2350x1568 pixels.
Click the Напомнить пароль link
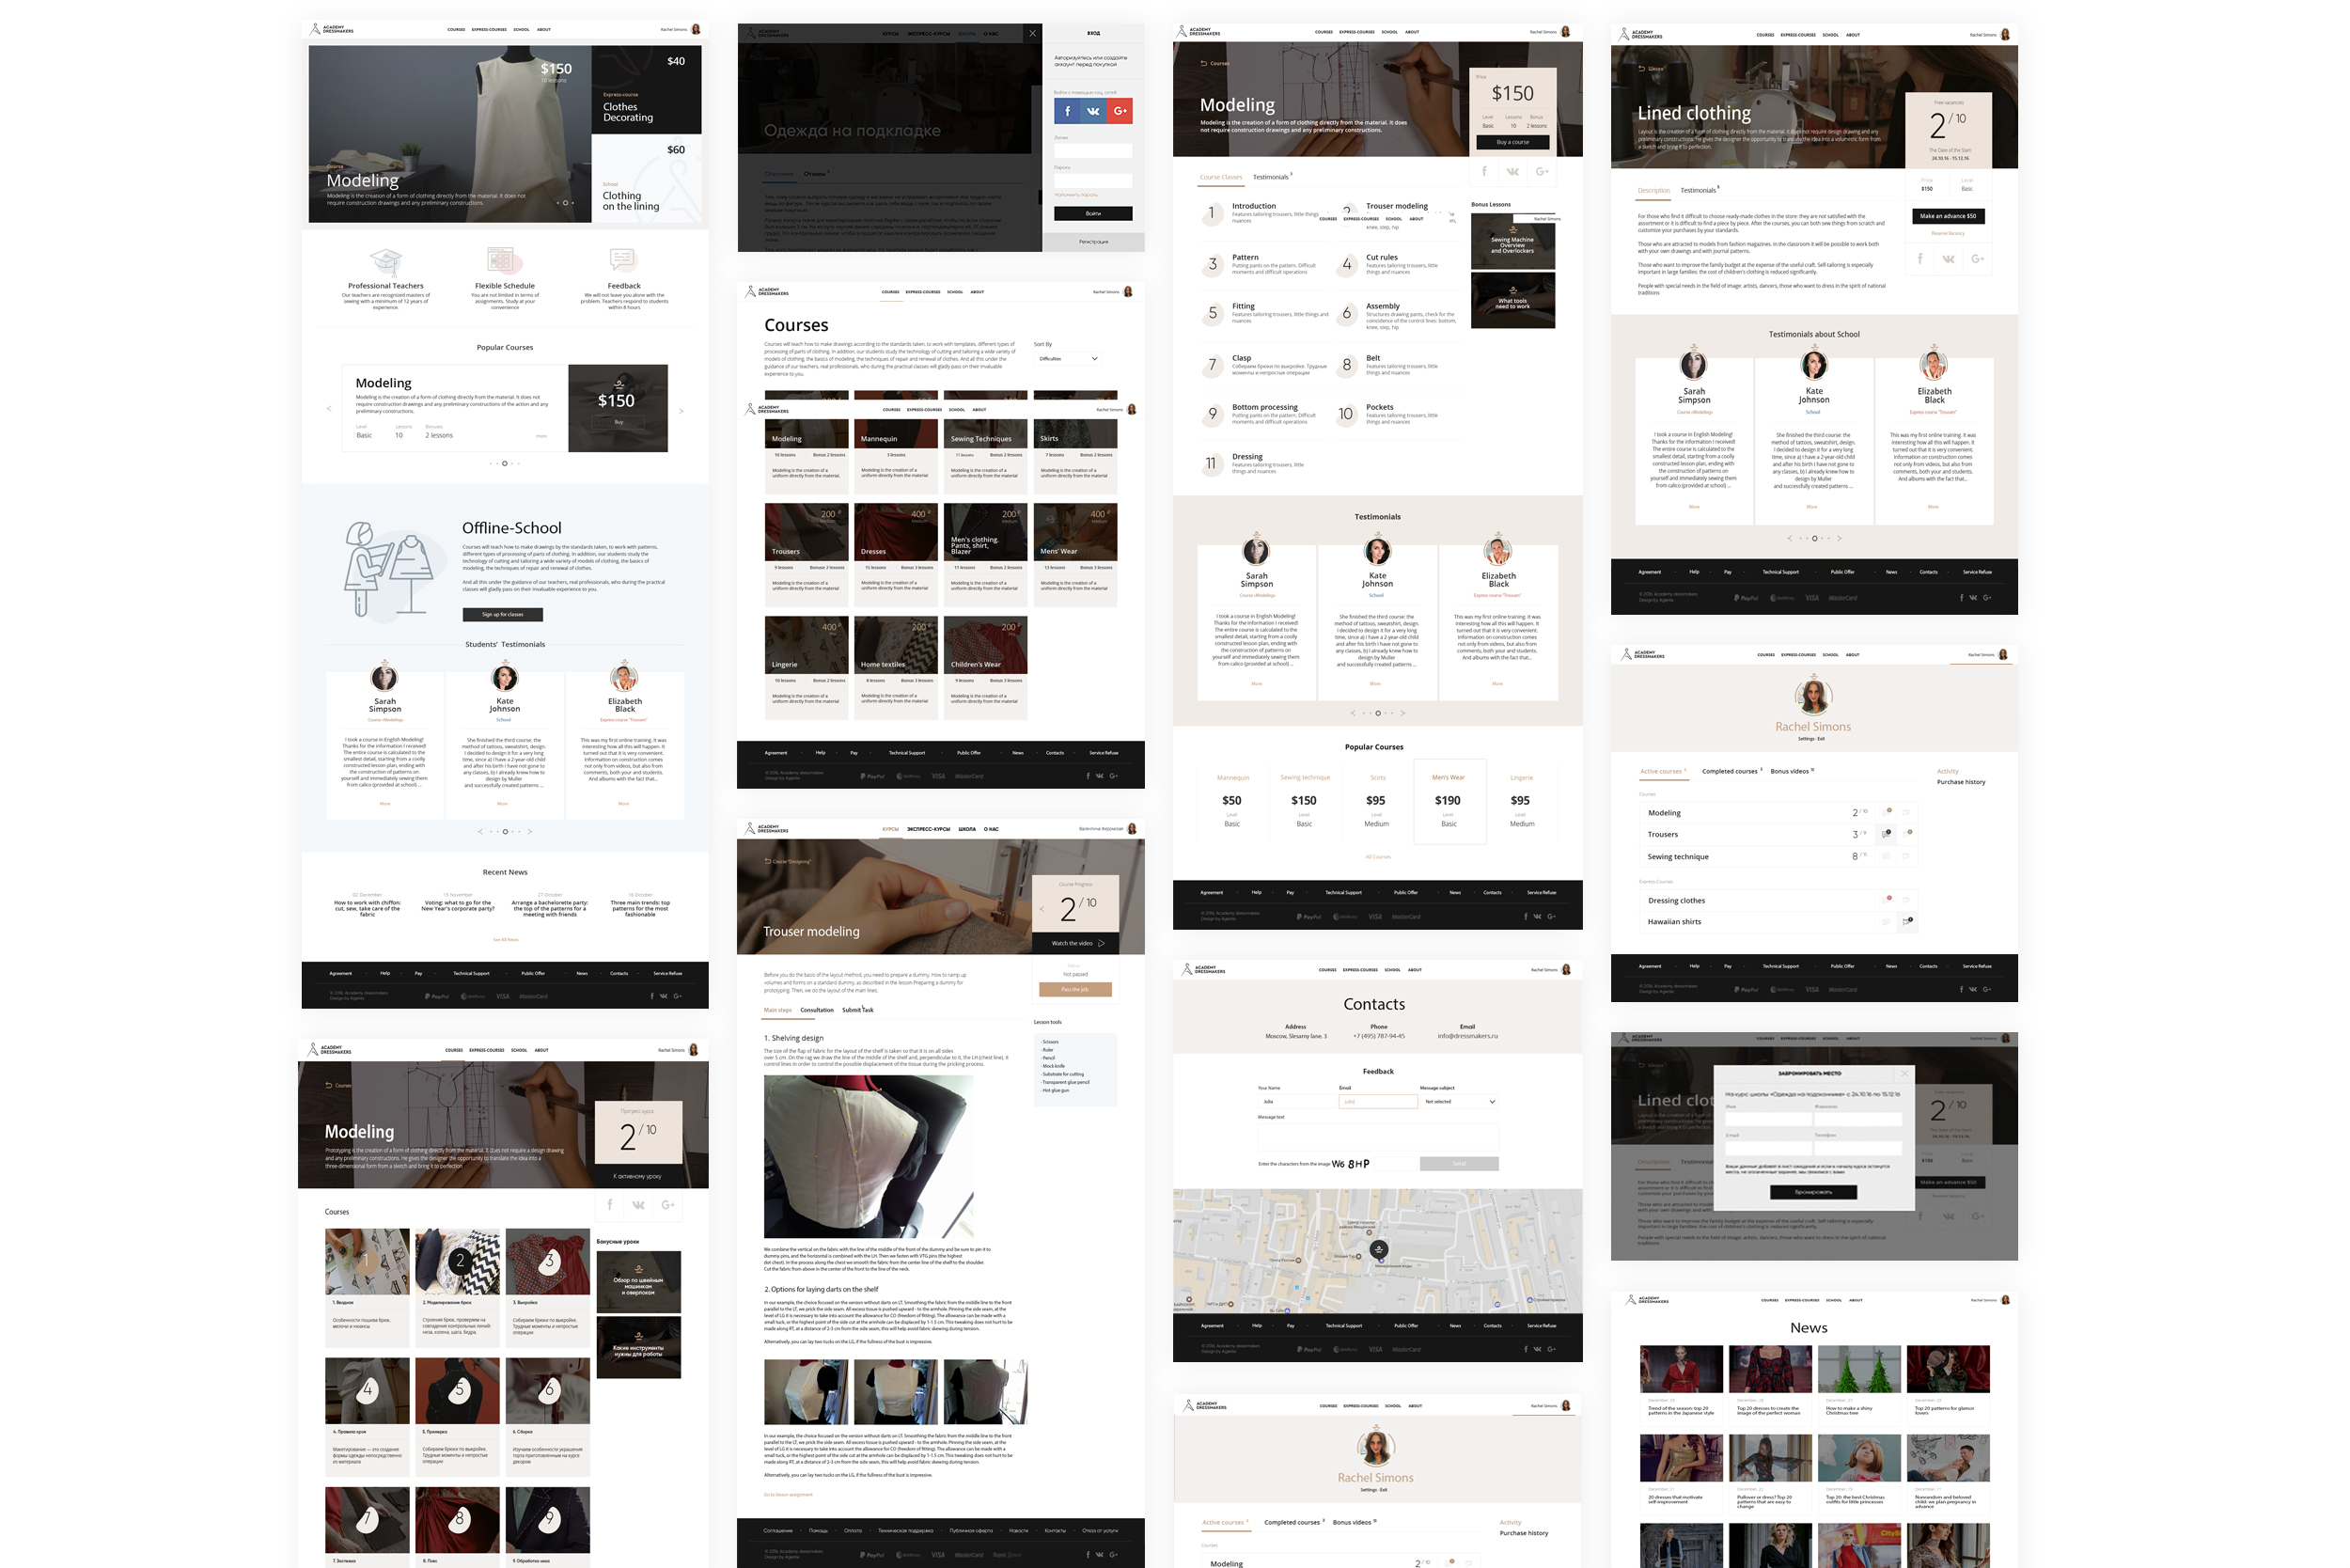(x=1075, y=195)
